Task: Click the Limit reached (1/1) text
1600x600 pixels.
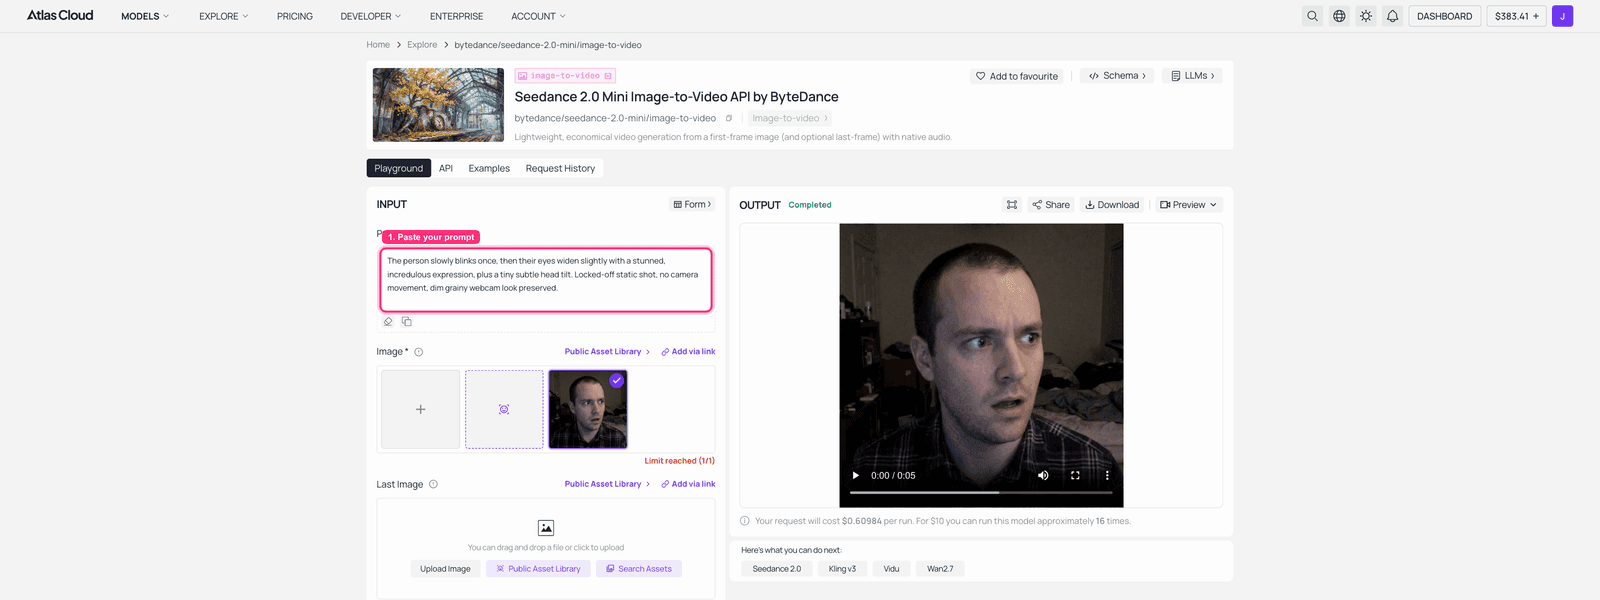Action: coord(680,461)
